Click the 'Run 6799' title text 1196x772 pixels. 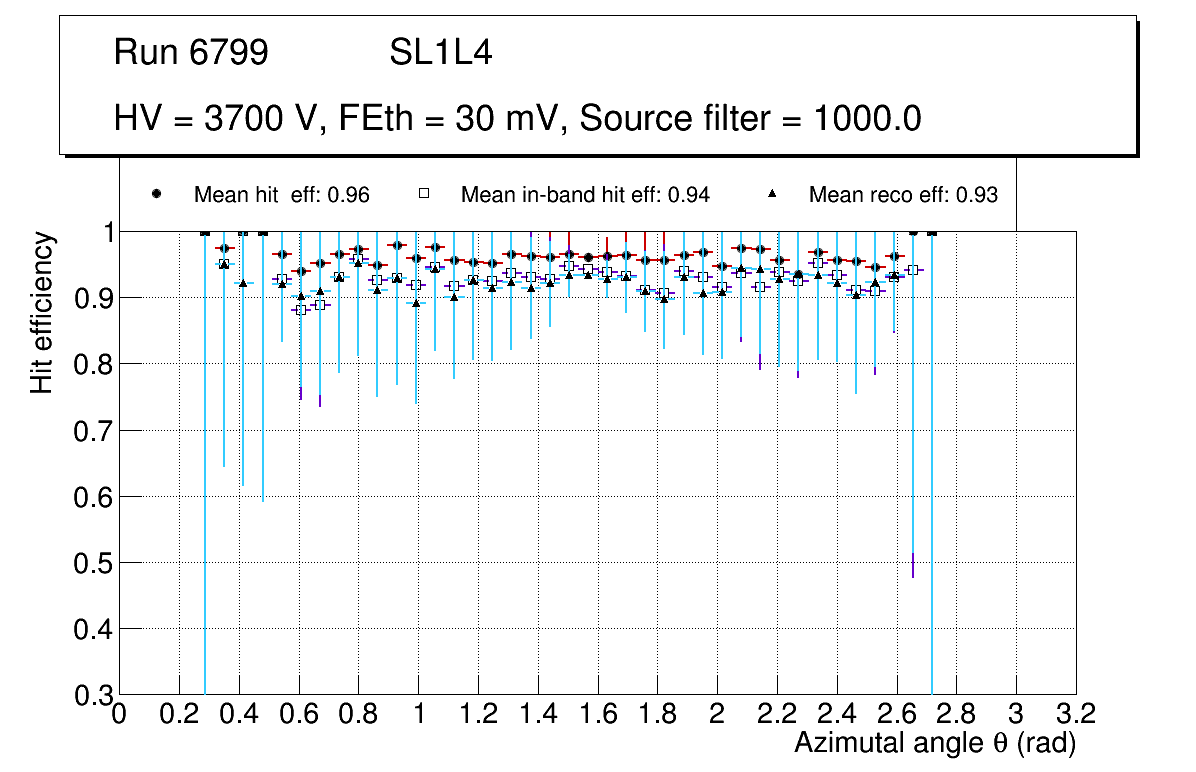[191, 53]
